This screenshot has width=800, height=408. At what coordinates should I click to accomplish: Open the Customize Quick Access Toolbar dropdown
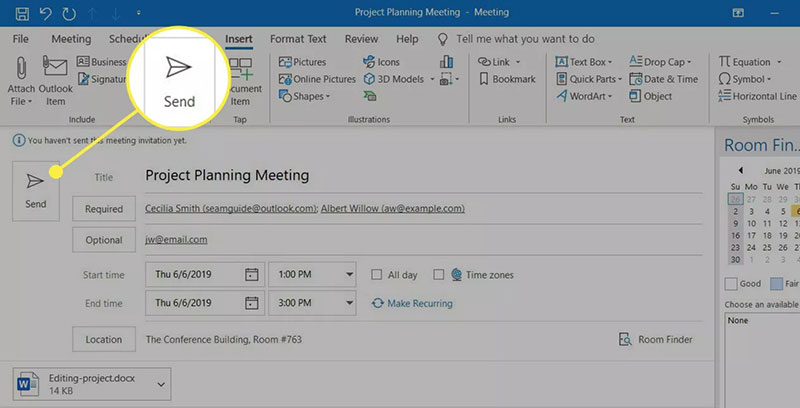pos(138,13)
